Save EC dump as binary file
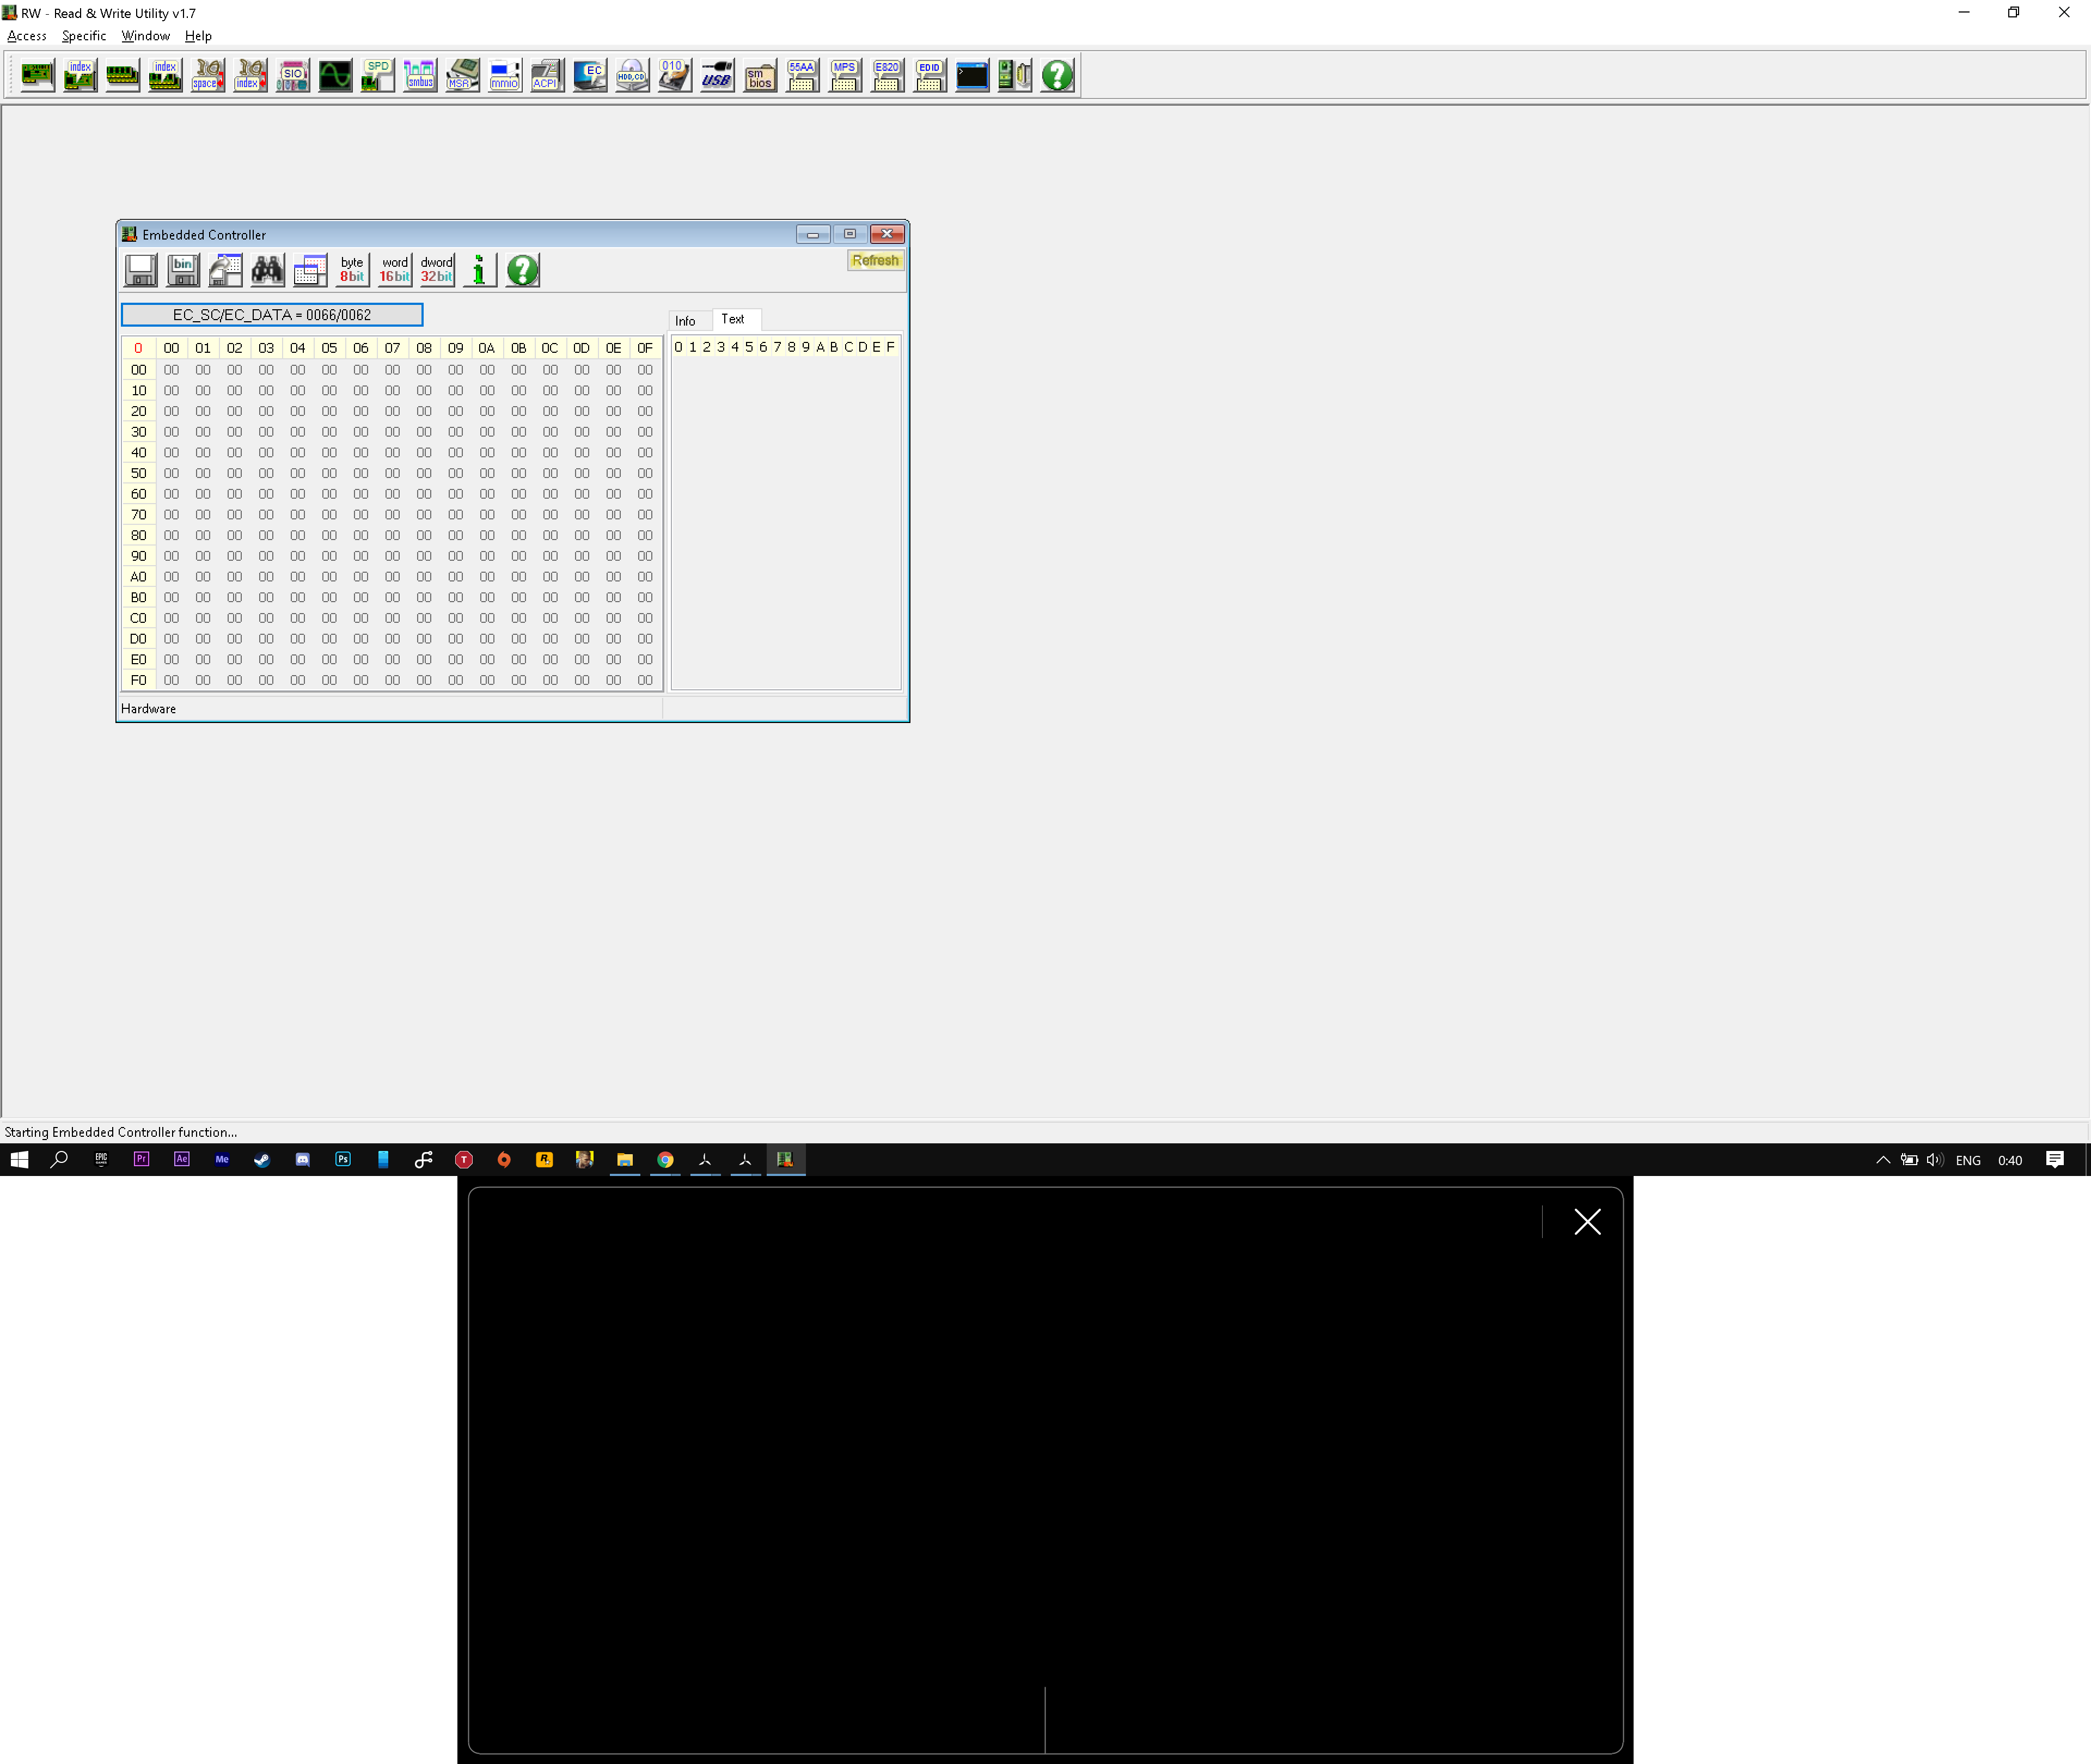The image size is (2091, 1764). click(x=182, y=270)
